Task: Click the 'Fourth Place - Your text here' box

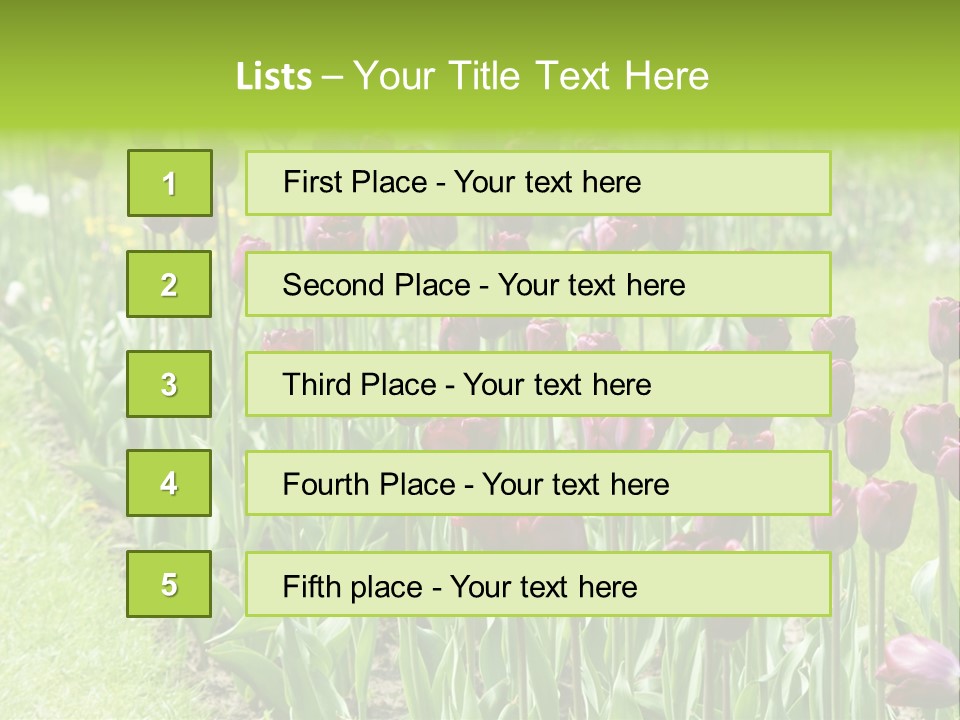Action: 538,483
